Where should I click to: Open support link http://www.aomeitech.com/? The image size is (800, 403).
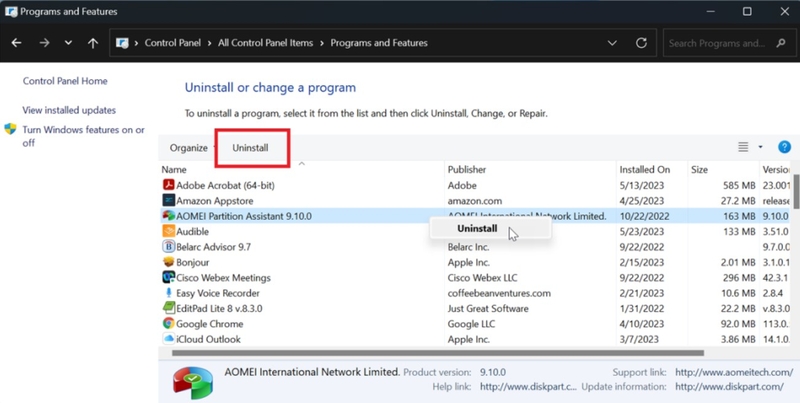(734, 372)
